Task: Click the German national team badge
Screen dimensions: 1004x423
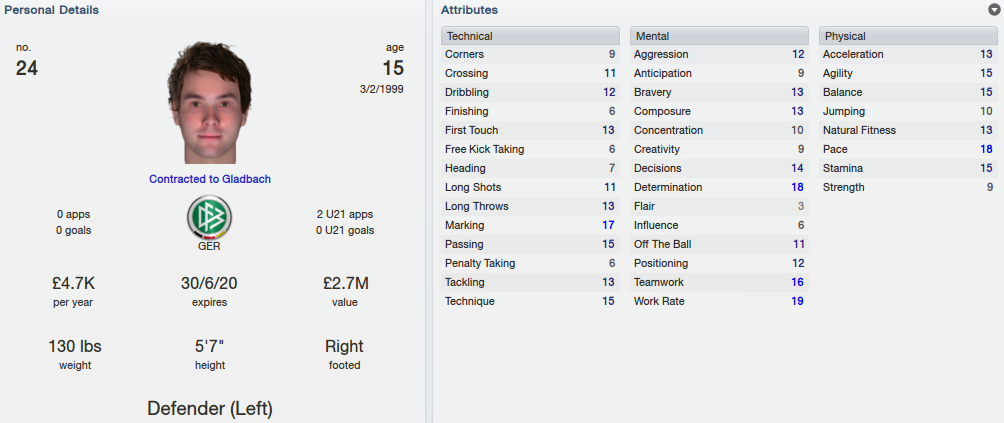Action: tap(209, 217)
